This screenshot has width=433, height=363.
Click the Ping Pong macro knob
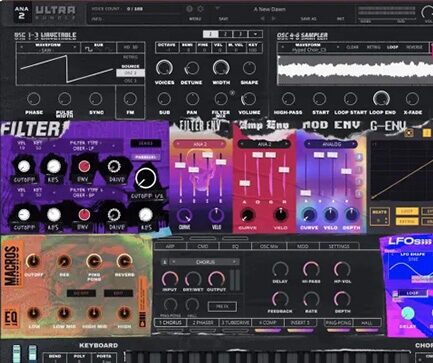click(94, 261)
